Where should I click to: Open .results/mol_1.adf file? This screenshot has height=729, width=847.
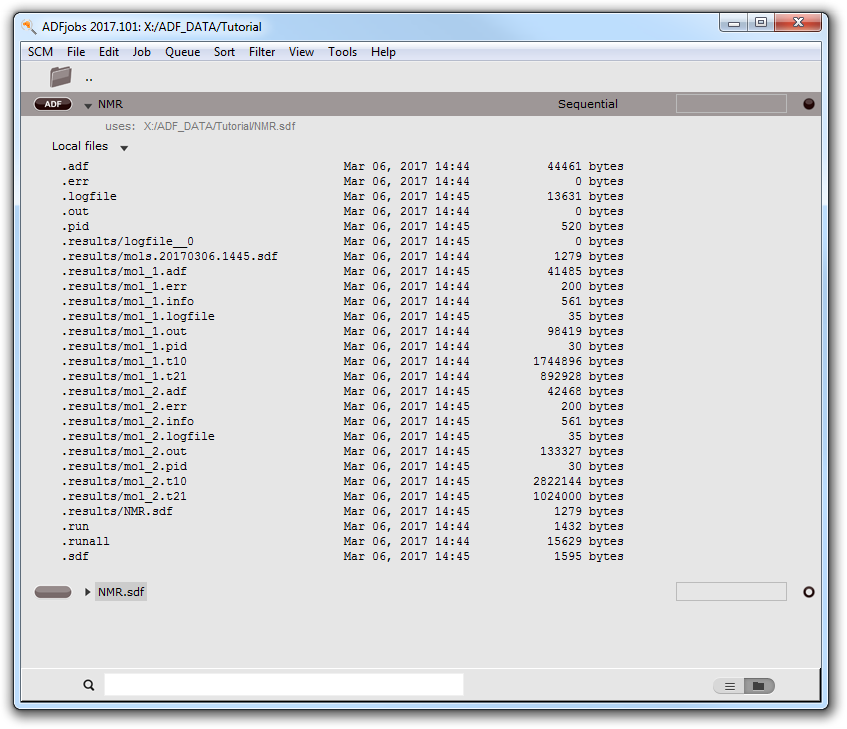click(124, 272)
